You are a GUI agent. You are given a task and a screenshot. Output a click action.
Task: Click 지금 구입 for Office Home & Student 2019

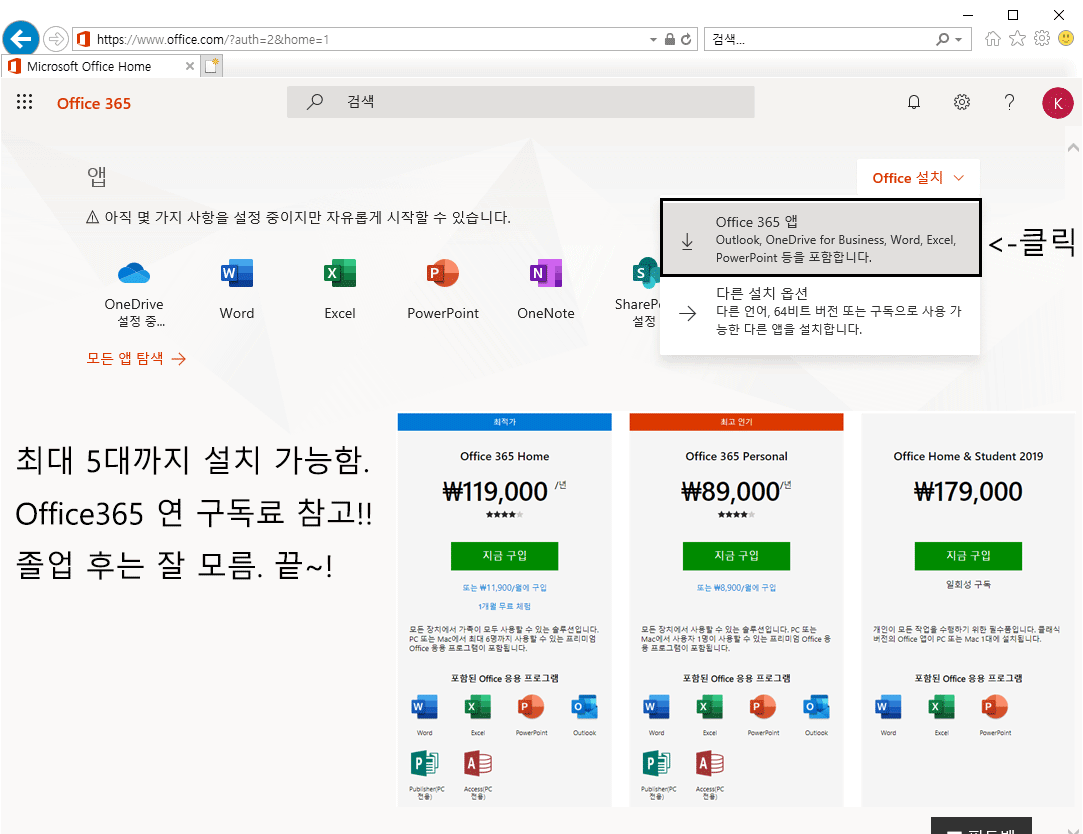click(968, 556)
